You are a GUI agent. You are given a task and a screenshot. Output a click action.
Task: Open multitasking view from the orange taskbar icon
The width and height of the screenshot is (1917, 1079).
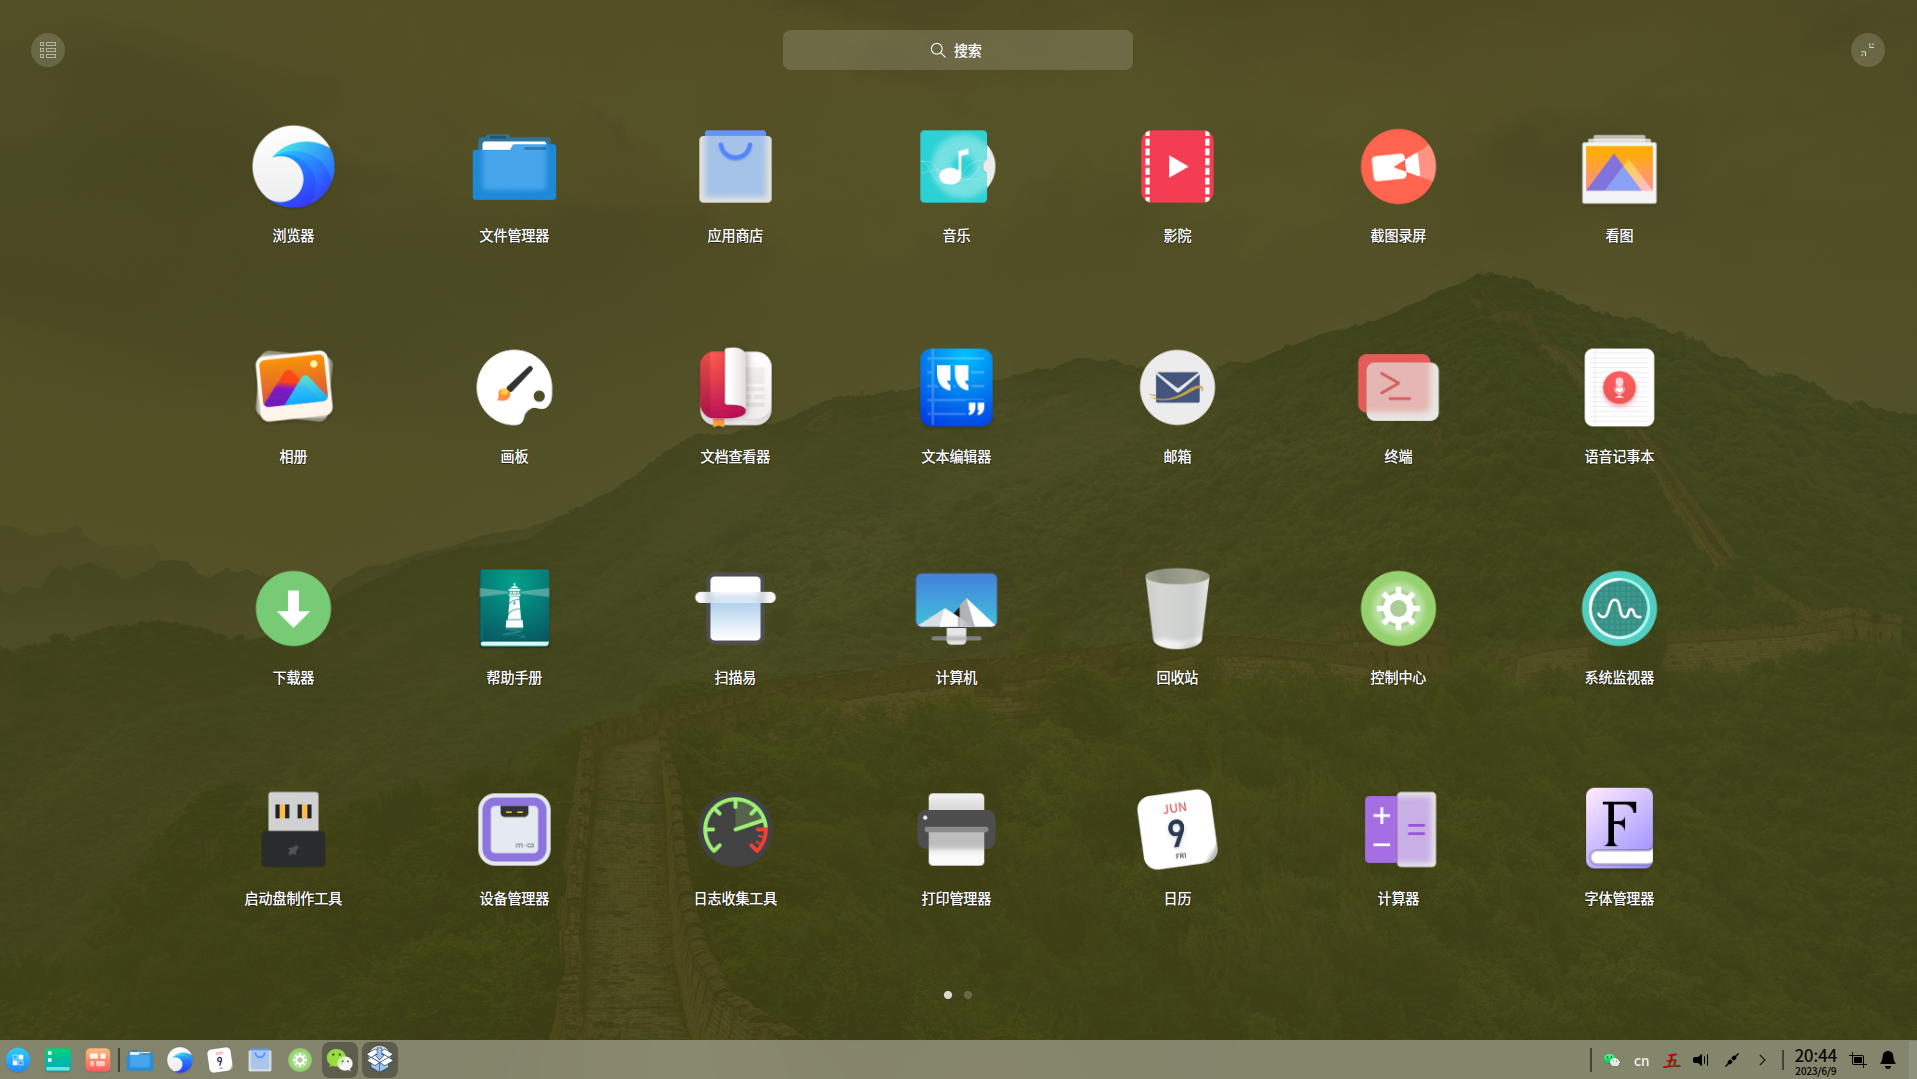coord(98,1060)
